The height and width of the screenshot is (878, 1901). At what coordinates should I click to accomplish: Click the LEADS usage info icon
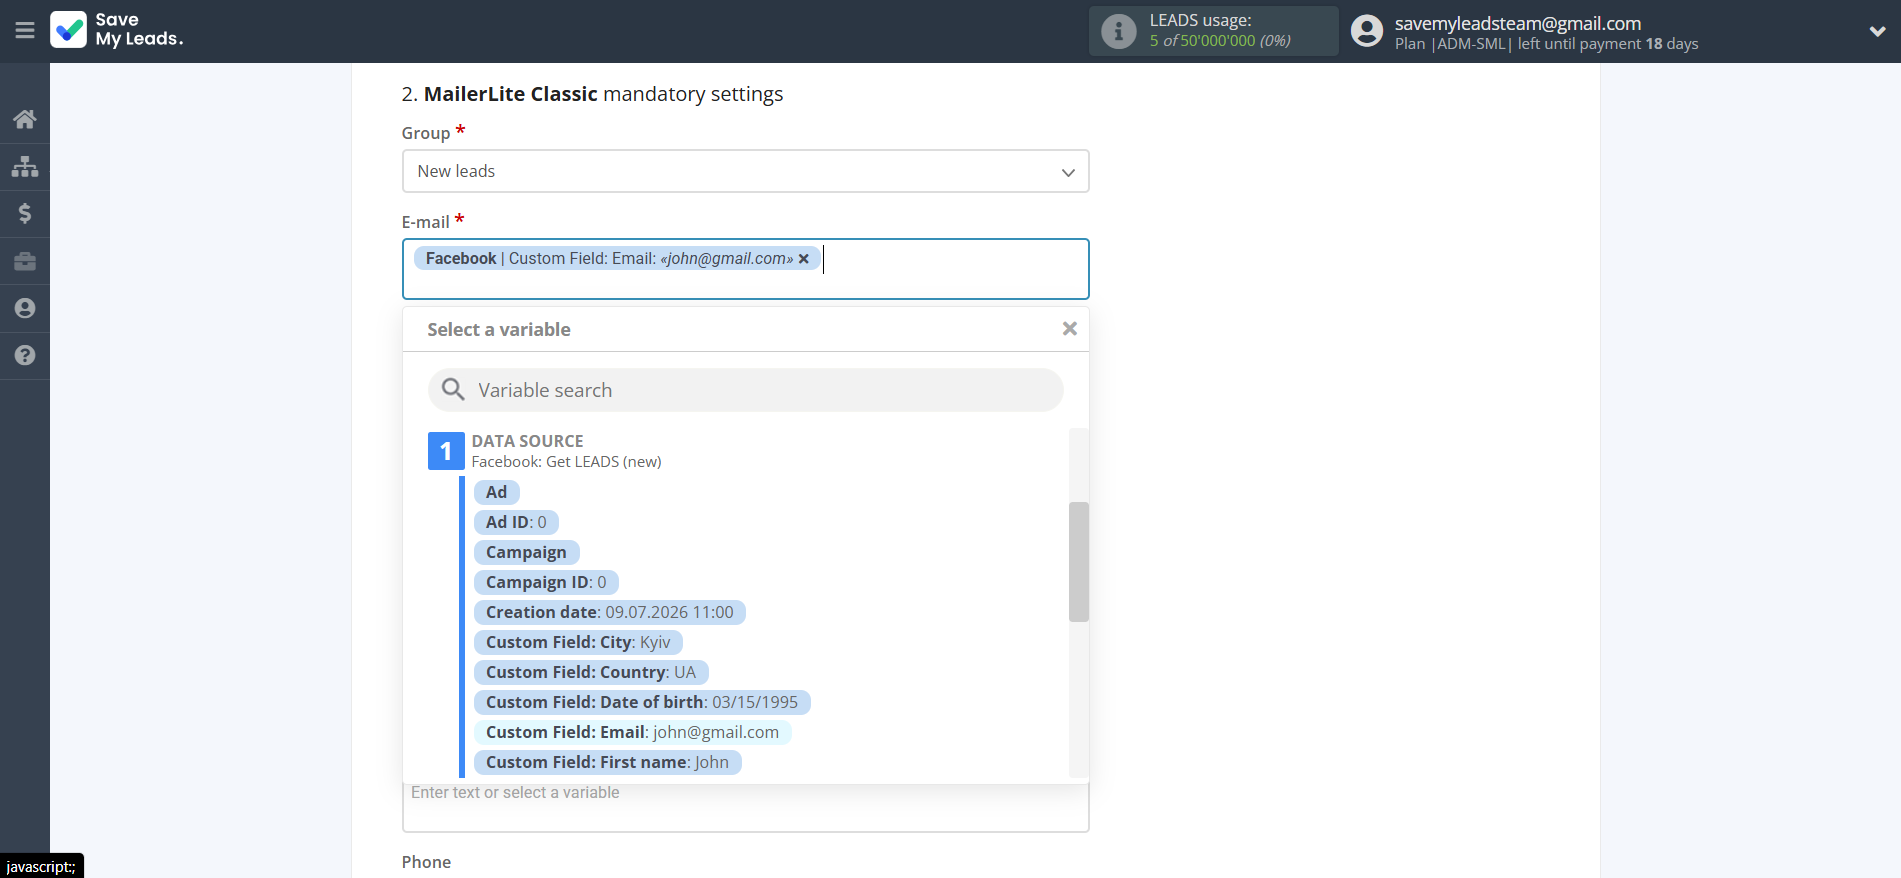[1118, 31]
